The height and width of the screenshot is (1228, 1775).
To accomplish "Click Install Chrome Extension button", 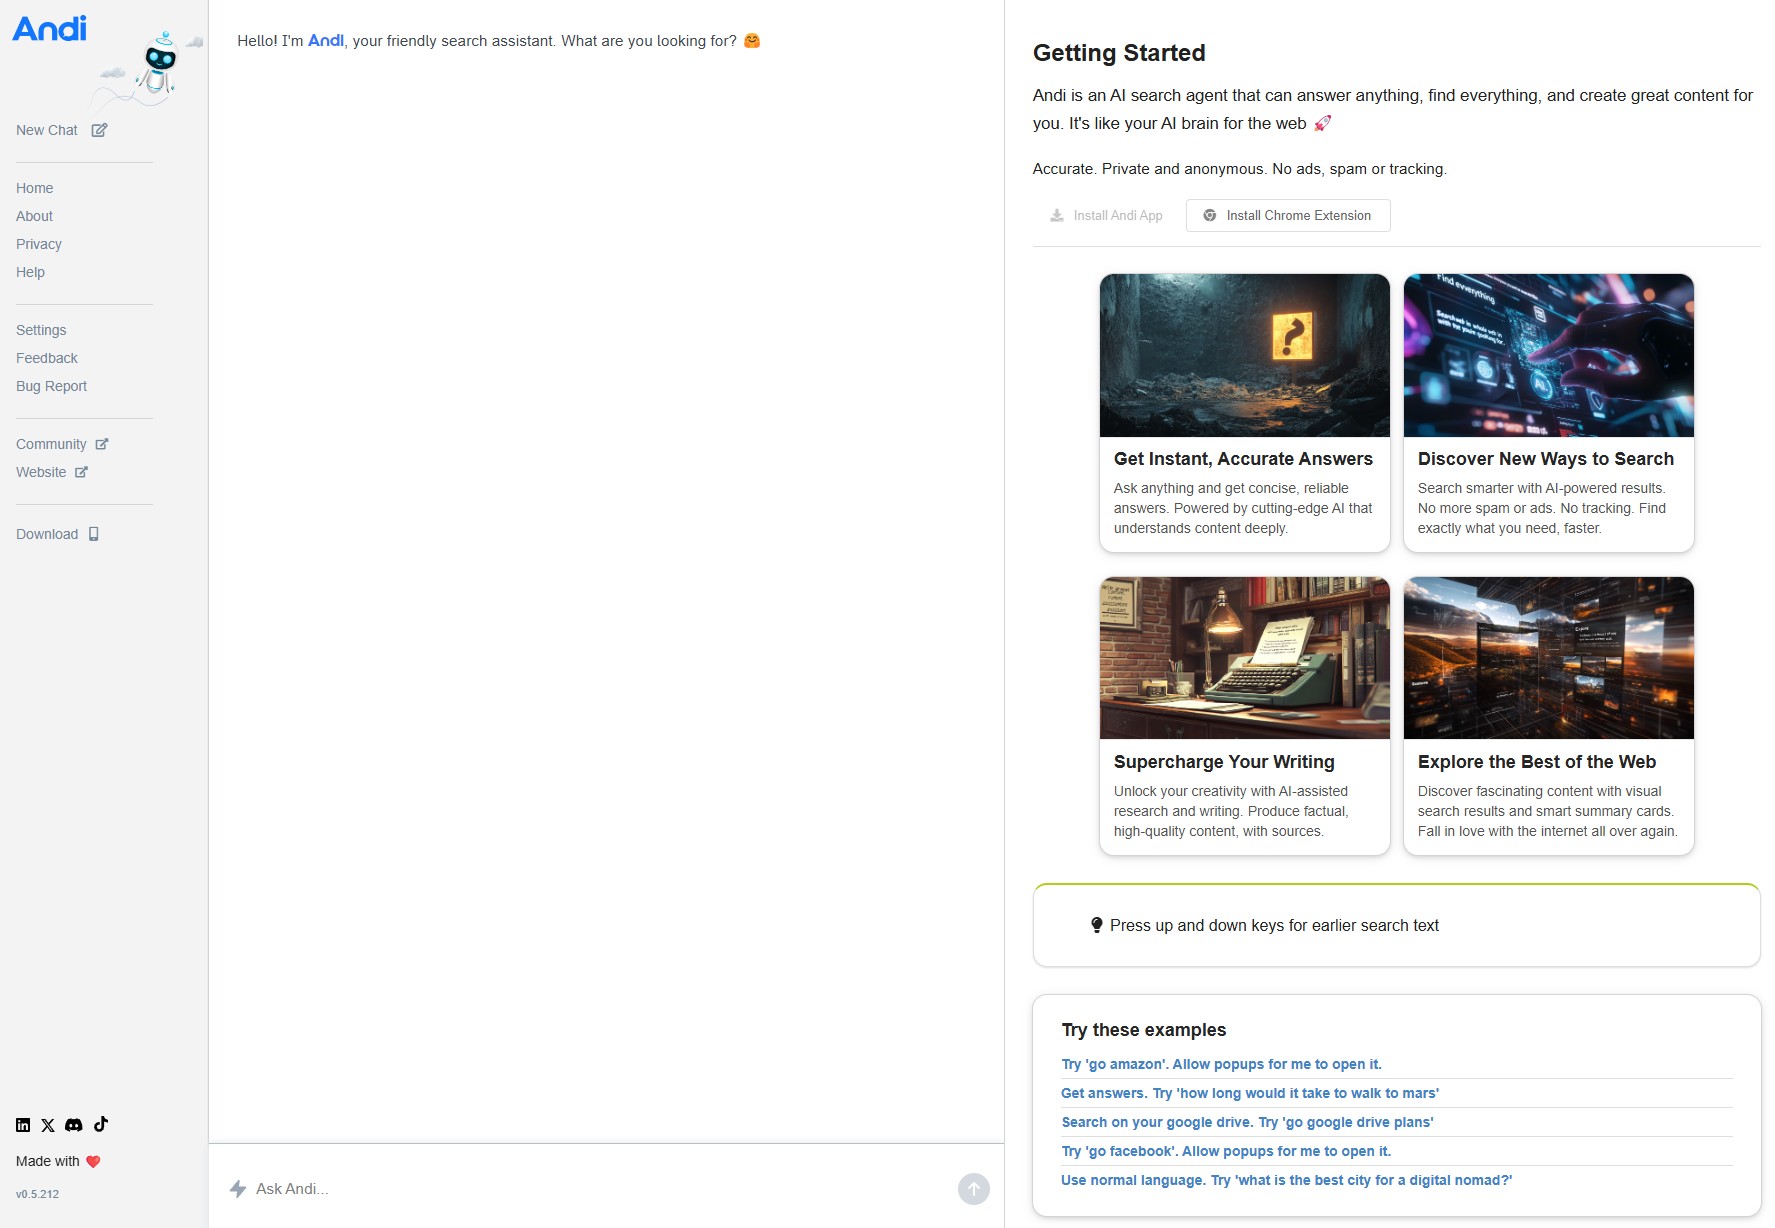I will (1288, 215).
